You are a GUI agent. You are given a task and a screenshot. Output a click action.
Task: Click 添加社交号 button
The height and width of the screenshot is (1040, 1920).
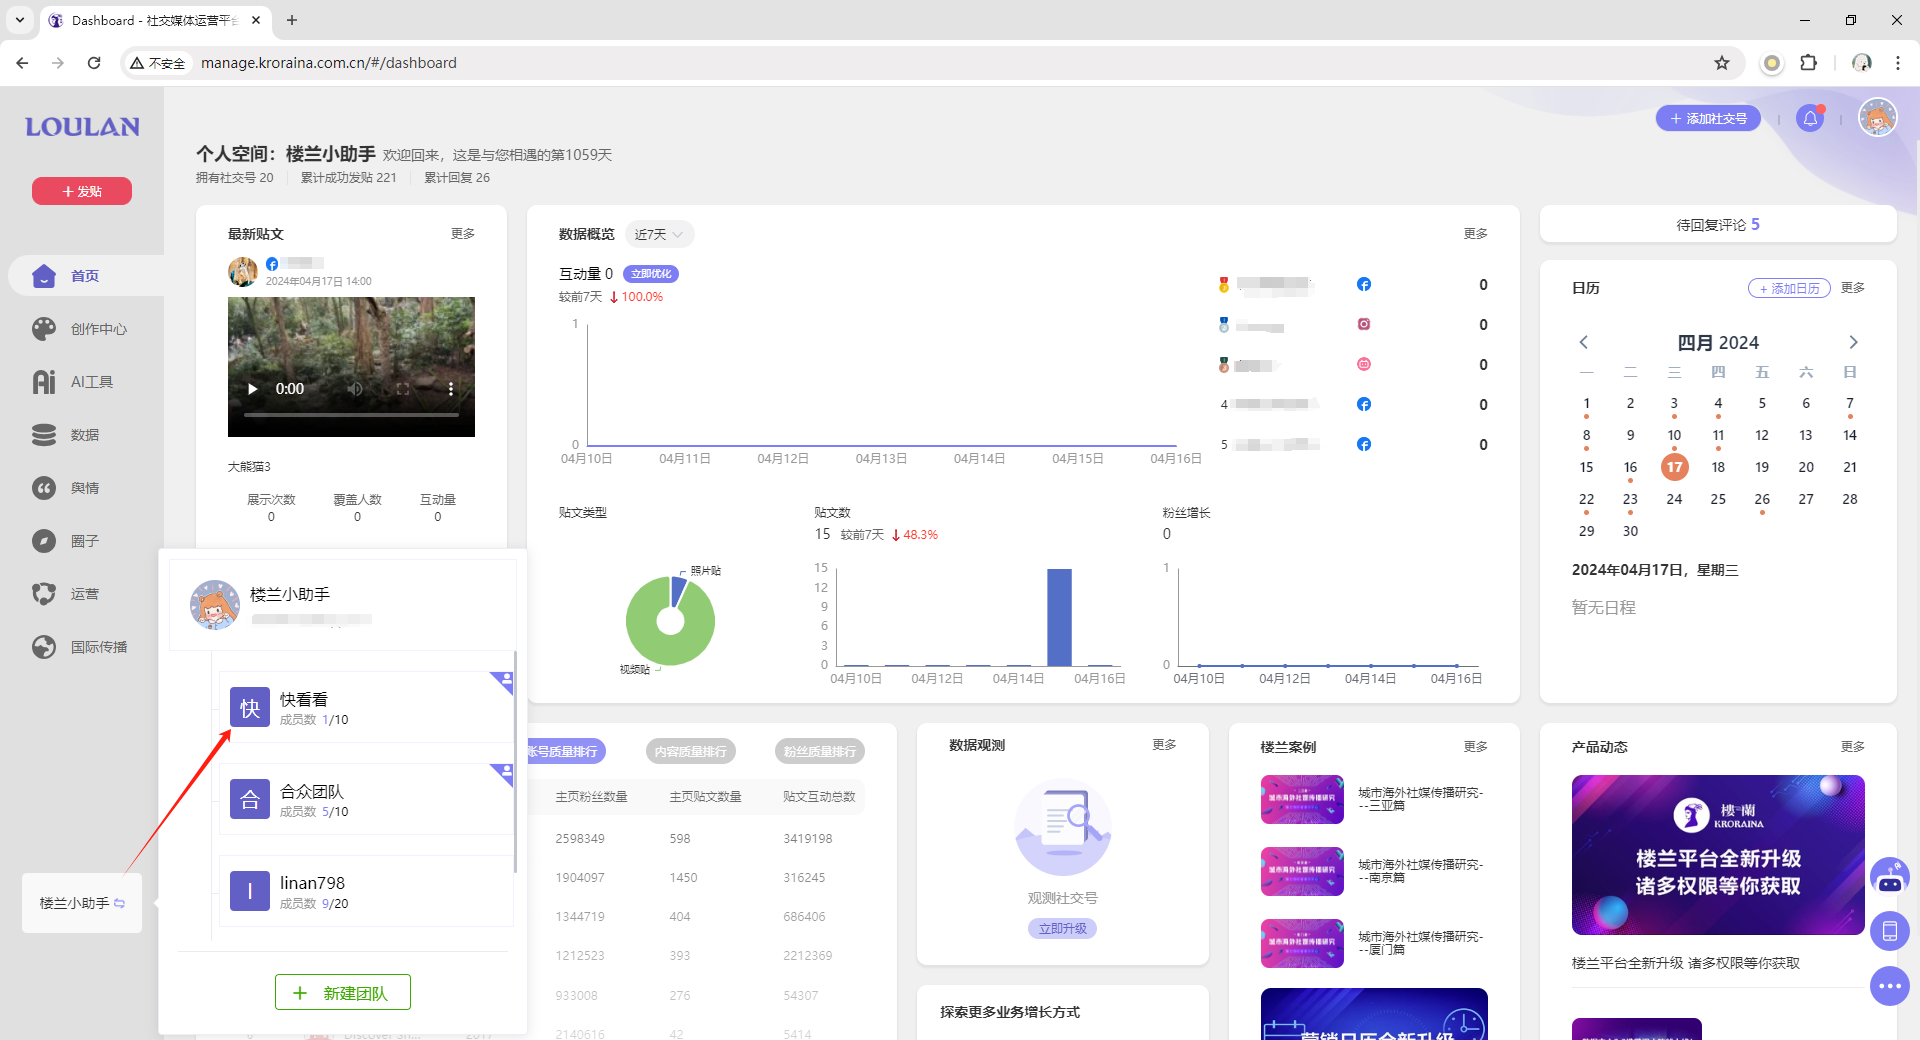coord(1708,119)
